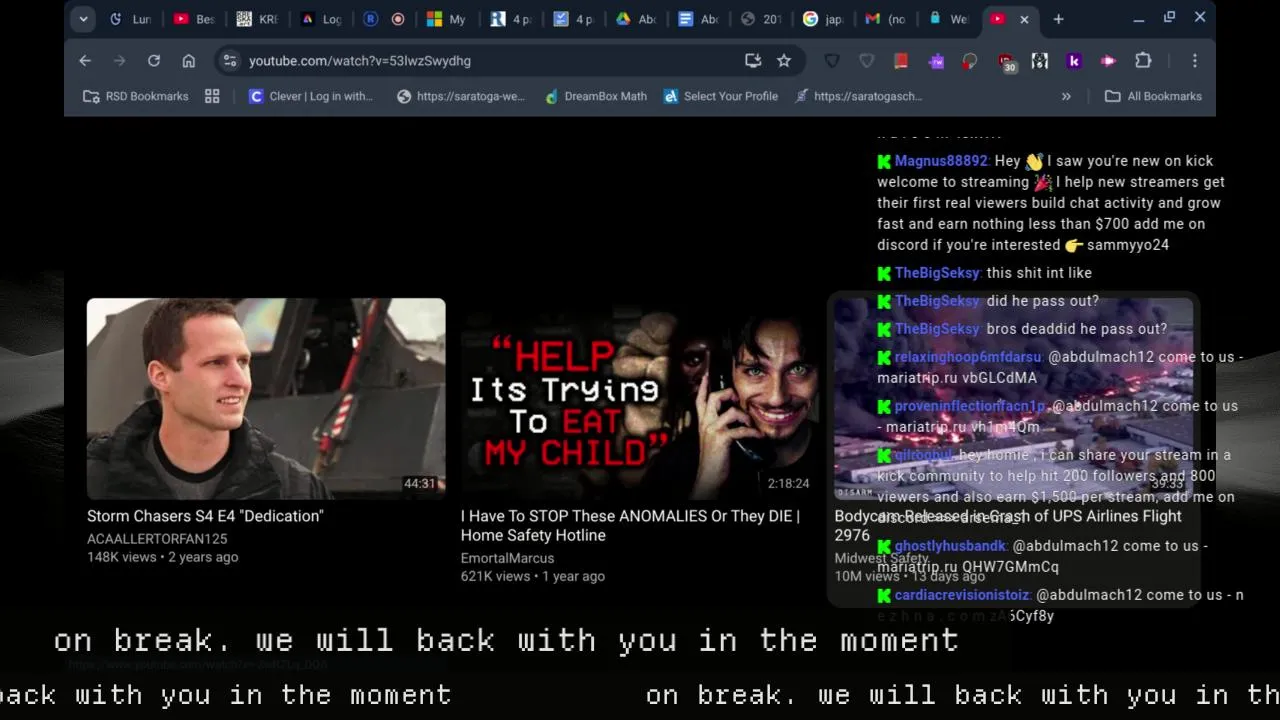Click TheBigSeksy 'shit int like' chat name
Image resolution: width=1280 pixels, height=720 pixels.
click(x=938, y=273)
